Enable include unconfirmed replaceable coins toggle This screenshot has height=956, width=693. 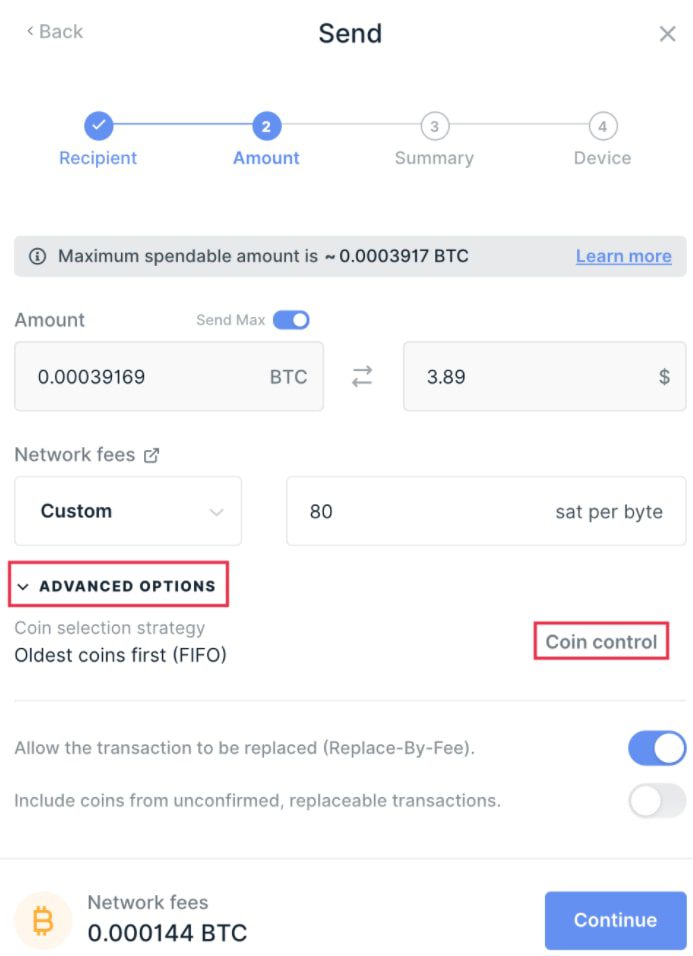click(x=657, y=801)
